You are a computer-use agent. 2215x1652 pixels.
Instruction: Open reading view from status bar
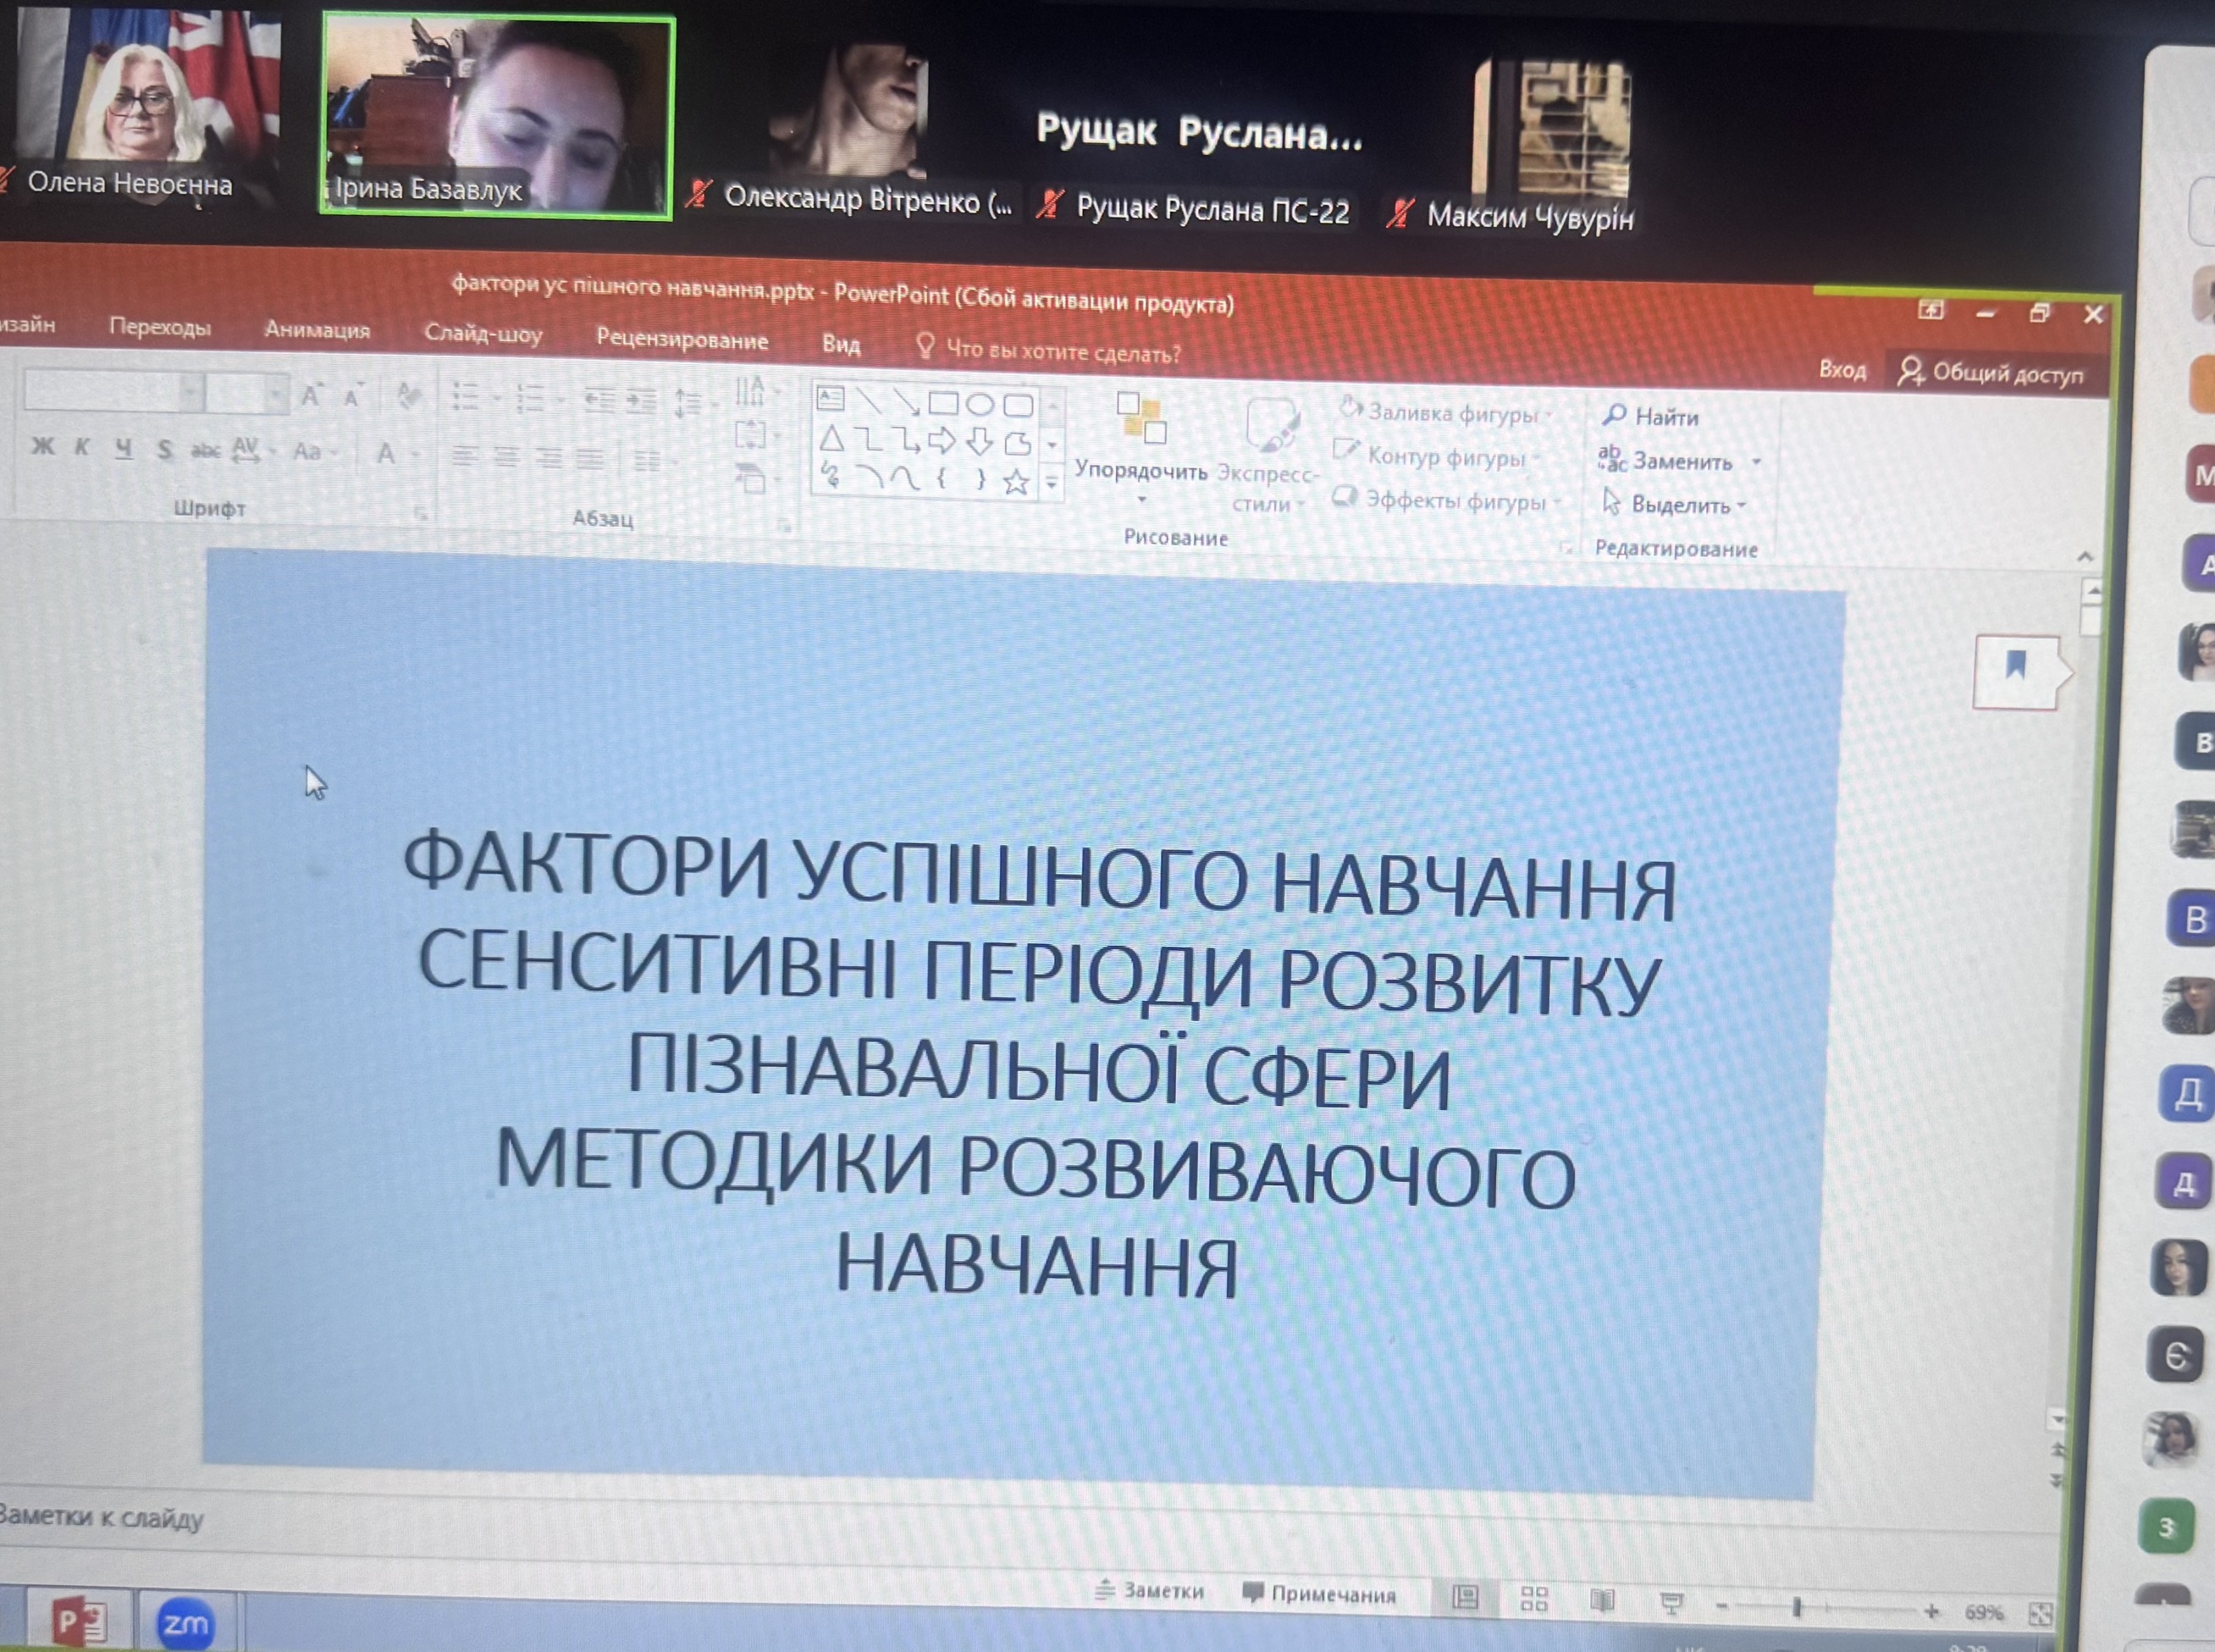[x=1602, y=1601]
